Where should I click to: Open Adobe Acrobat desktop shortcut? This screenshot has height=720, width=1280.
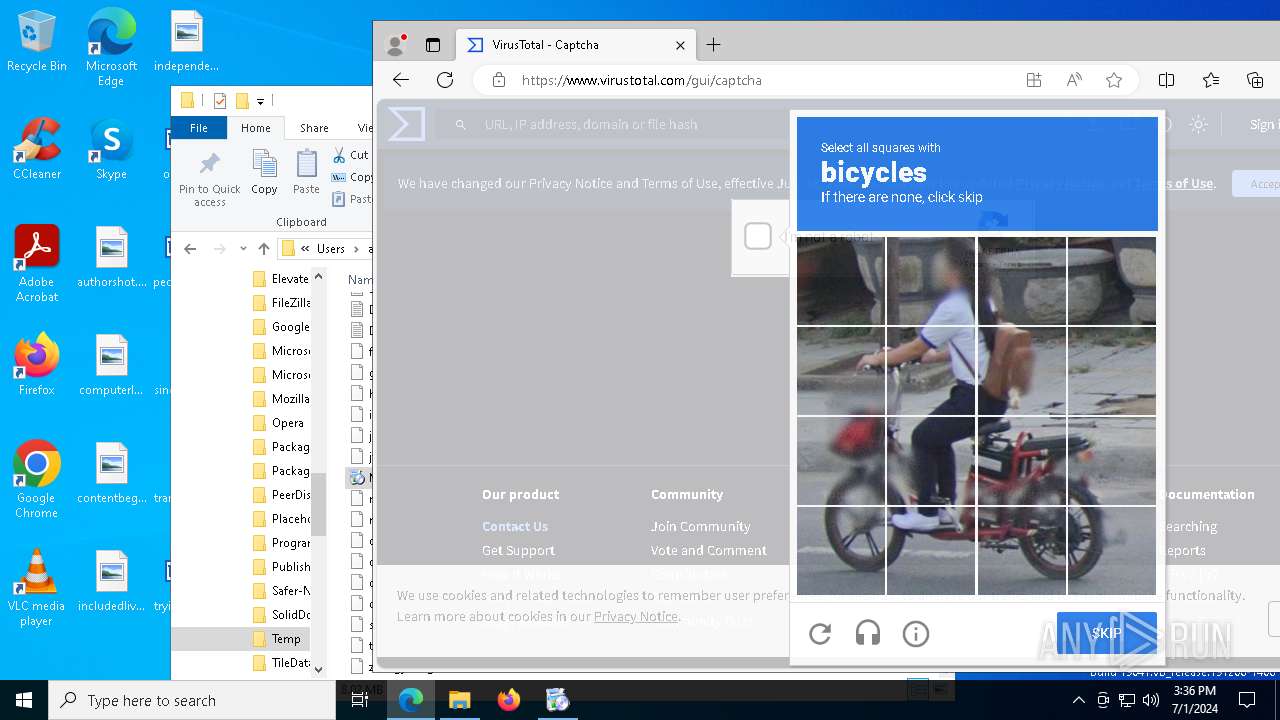[x=37, y=263]
